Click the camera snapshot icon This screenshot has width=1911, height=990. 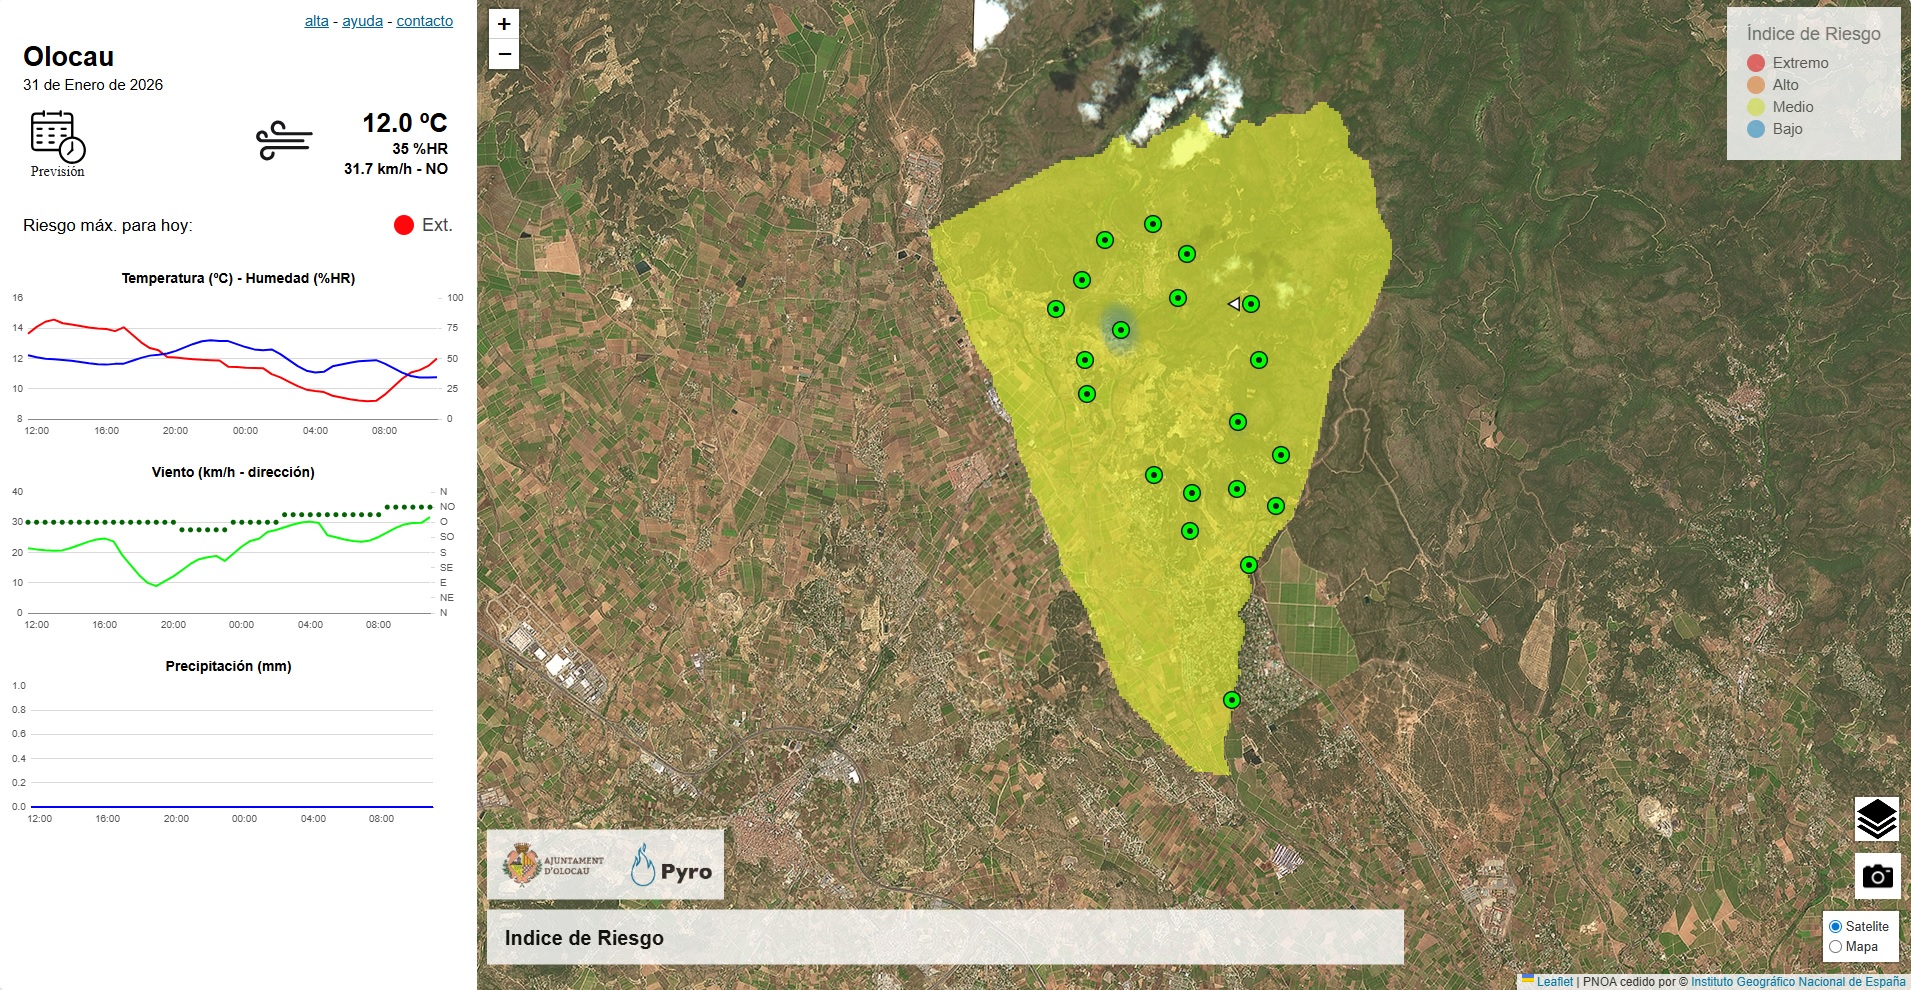(x=1876, y=876)
